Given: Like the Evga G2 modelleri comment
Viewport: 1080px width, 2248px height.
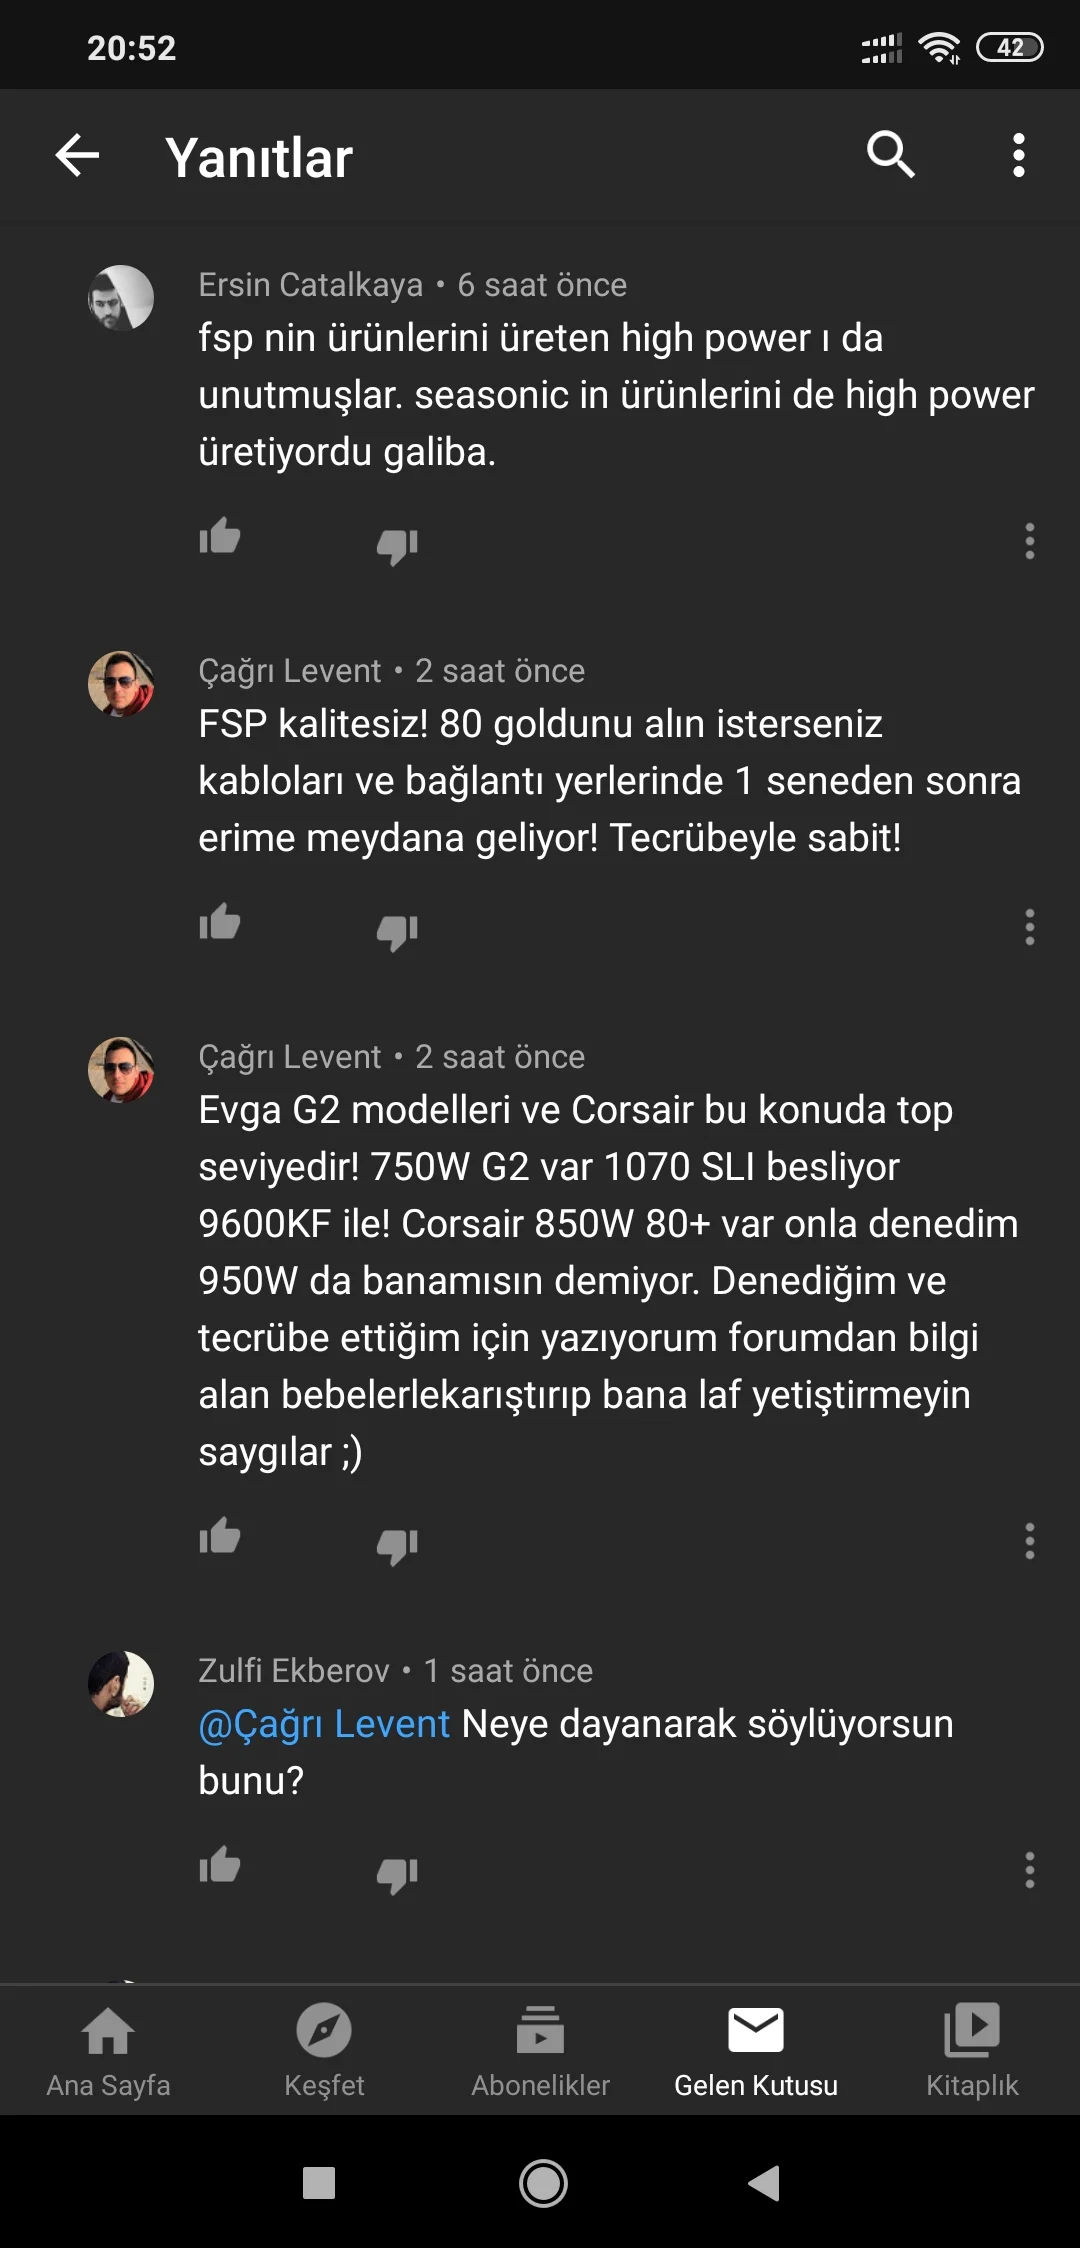Looking at the screenshot, I should click(x=220, y=1537).
